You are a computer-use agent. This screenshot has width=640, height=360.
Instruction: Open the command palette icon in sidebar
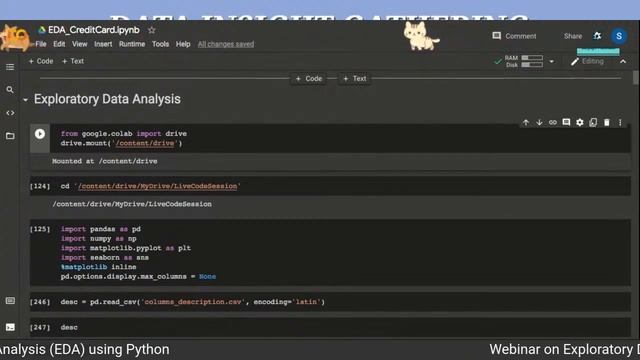[10, 301]
